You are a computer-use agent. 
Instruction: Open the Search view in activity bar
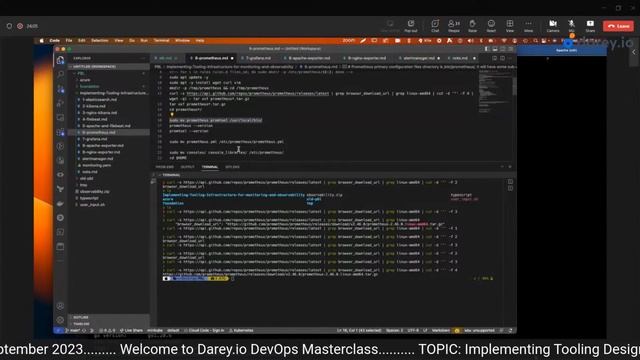pyautogui.click(x=60, y=74)
